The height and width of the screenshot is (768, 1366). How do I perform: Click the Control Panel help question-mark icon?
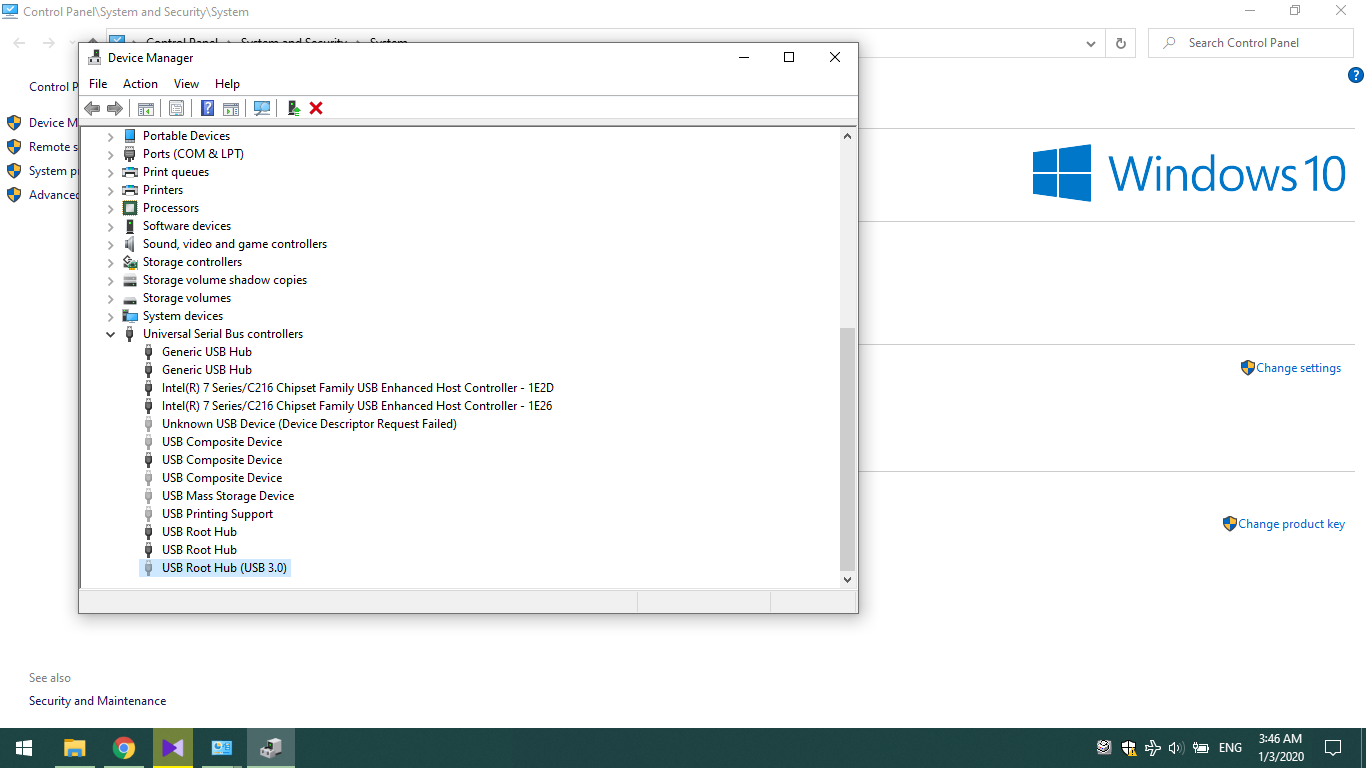[1356, 75]
